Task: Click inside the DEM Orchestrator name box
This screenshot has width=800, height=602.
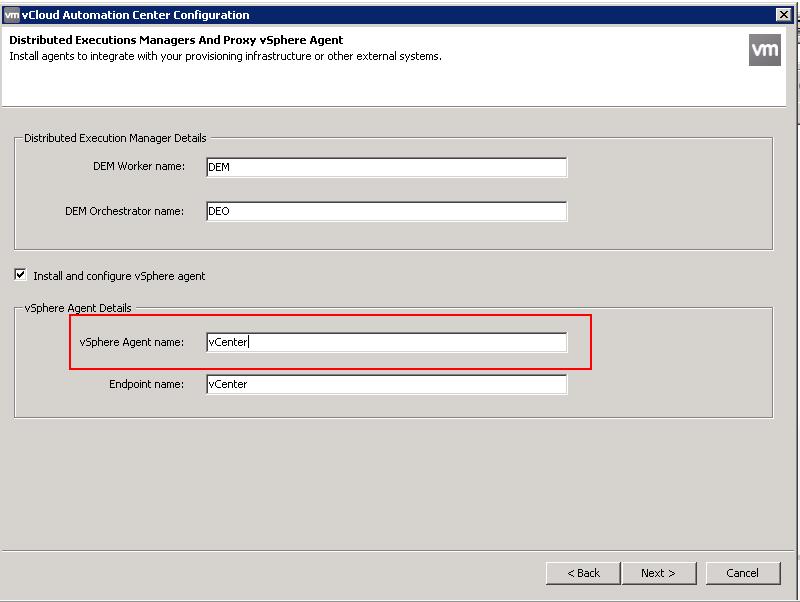Action: point(386,211)
